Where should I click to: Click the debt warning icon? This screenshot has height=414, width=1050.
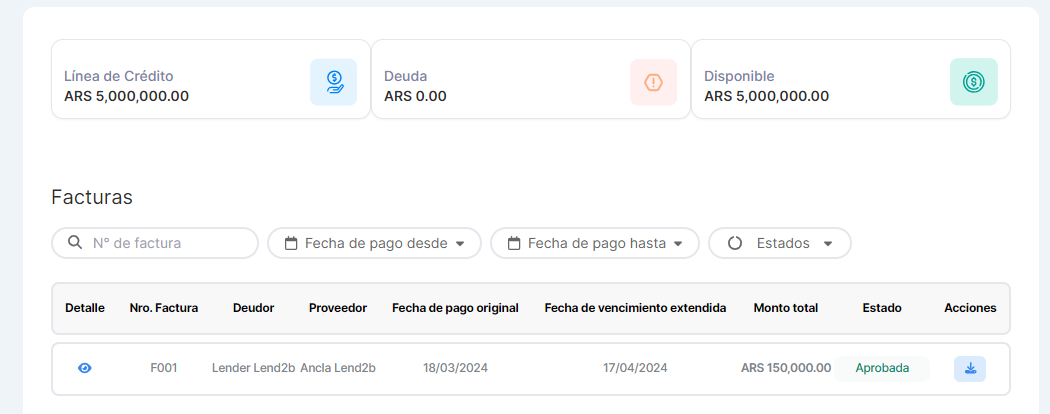(x=653, y=82)
